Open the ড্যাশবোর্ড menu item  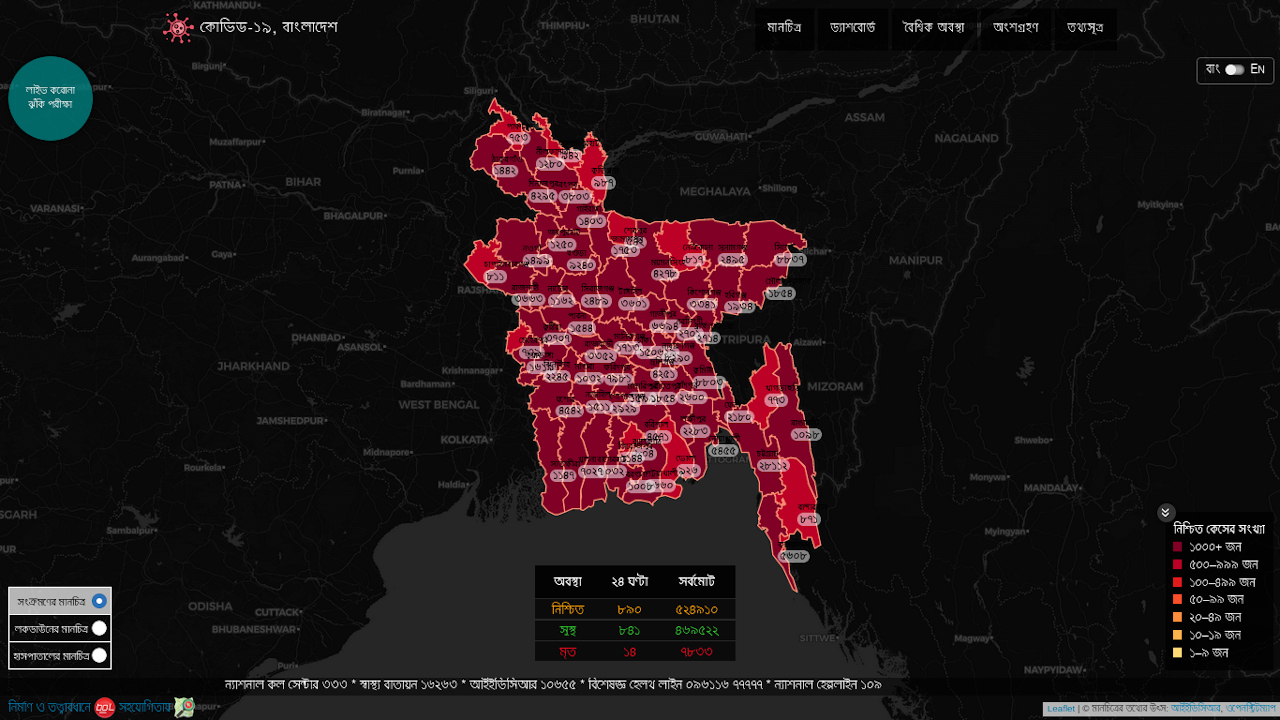852,28
